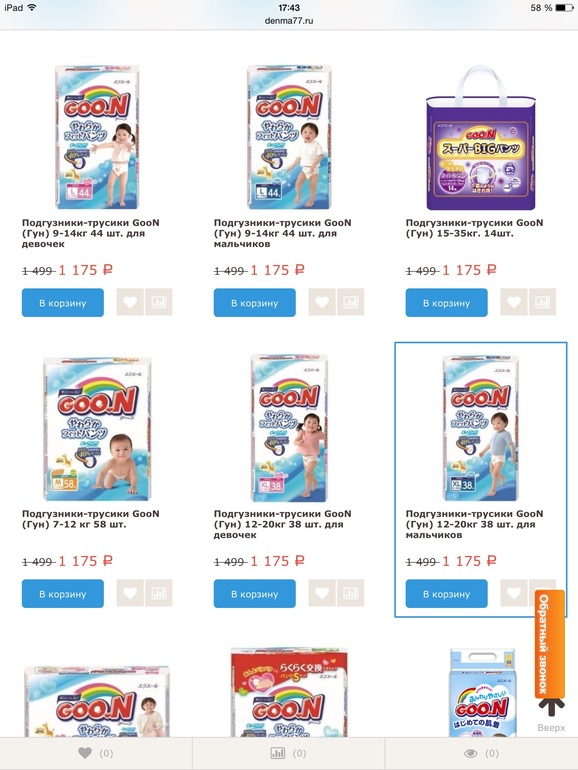Add 7-12 кг 58 шт. diapers В корзину
578x770 pixels.
[x=63, y=594]
